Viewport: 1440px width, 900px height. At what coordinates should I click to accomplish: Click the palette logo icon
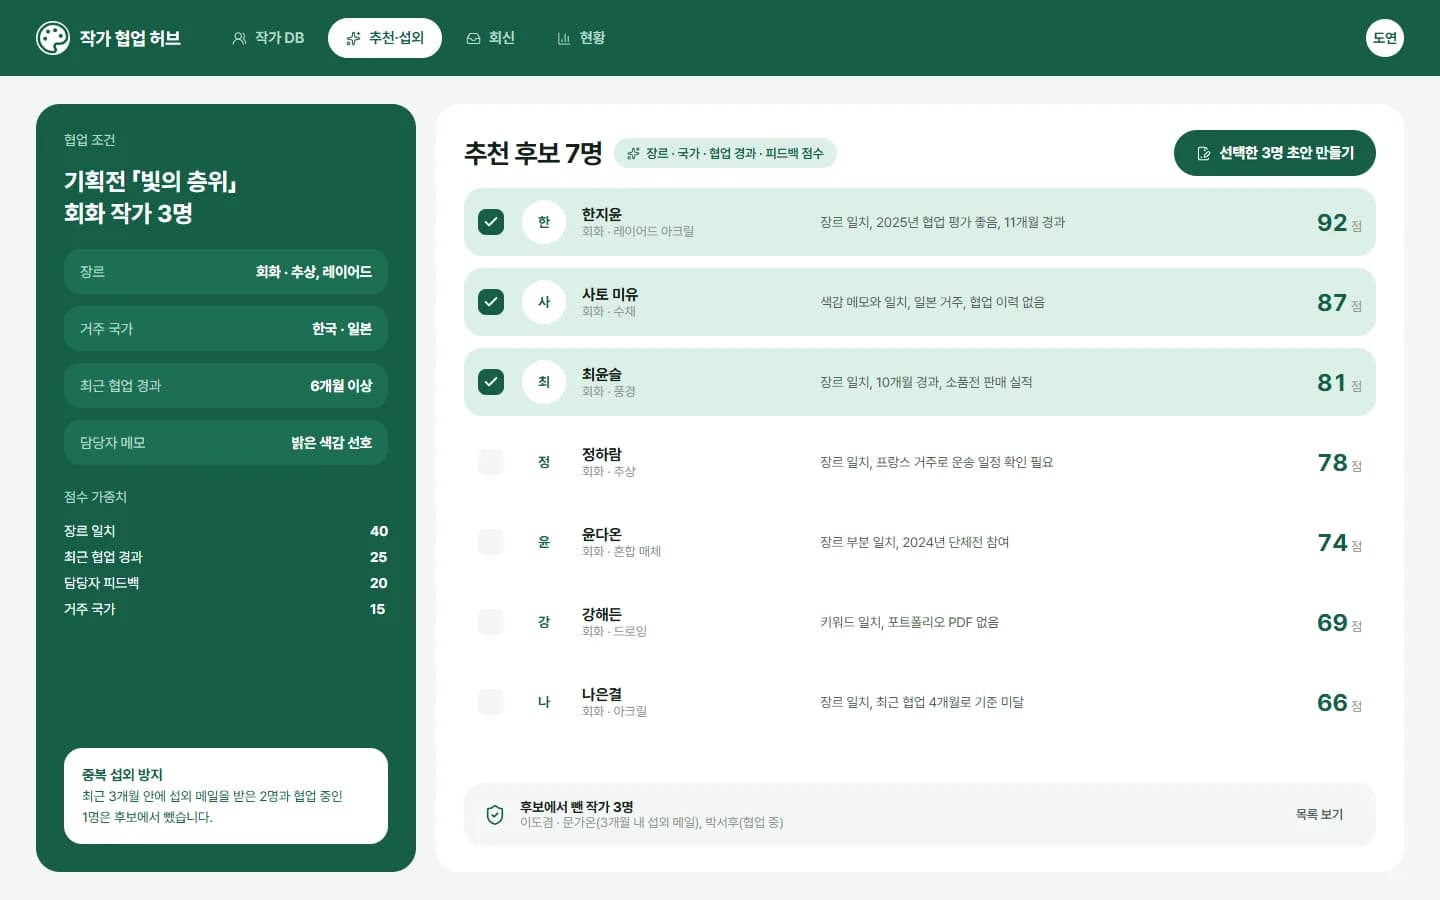click(x=53, y=38)
